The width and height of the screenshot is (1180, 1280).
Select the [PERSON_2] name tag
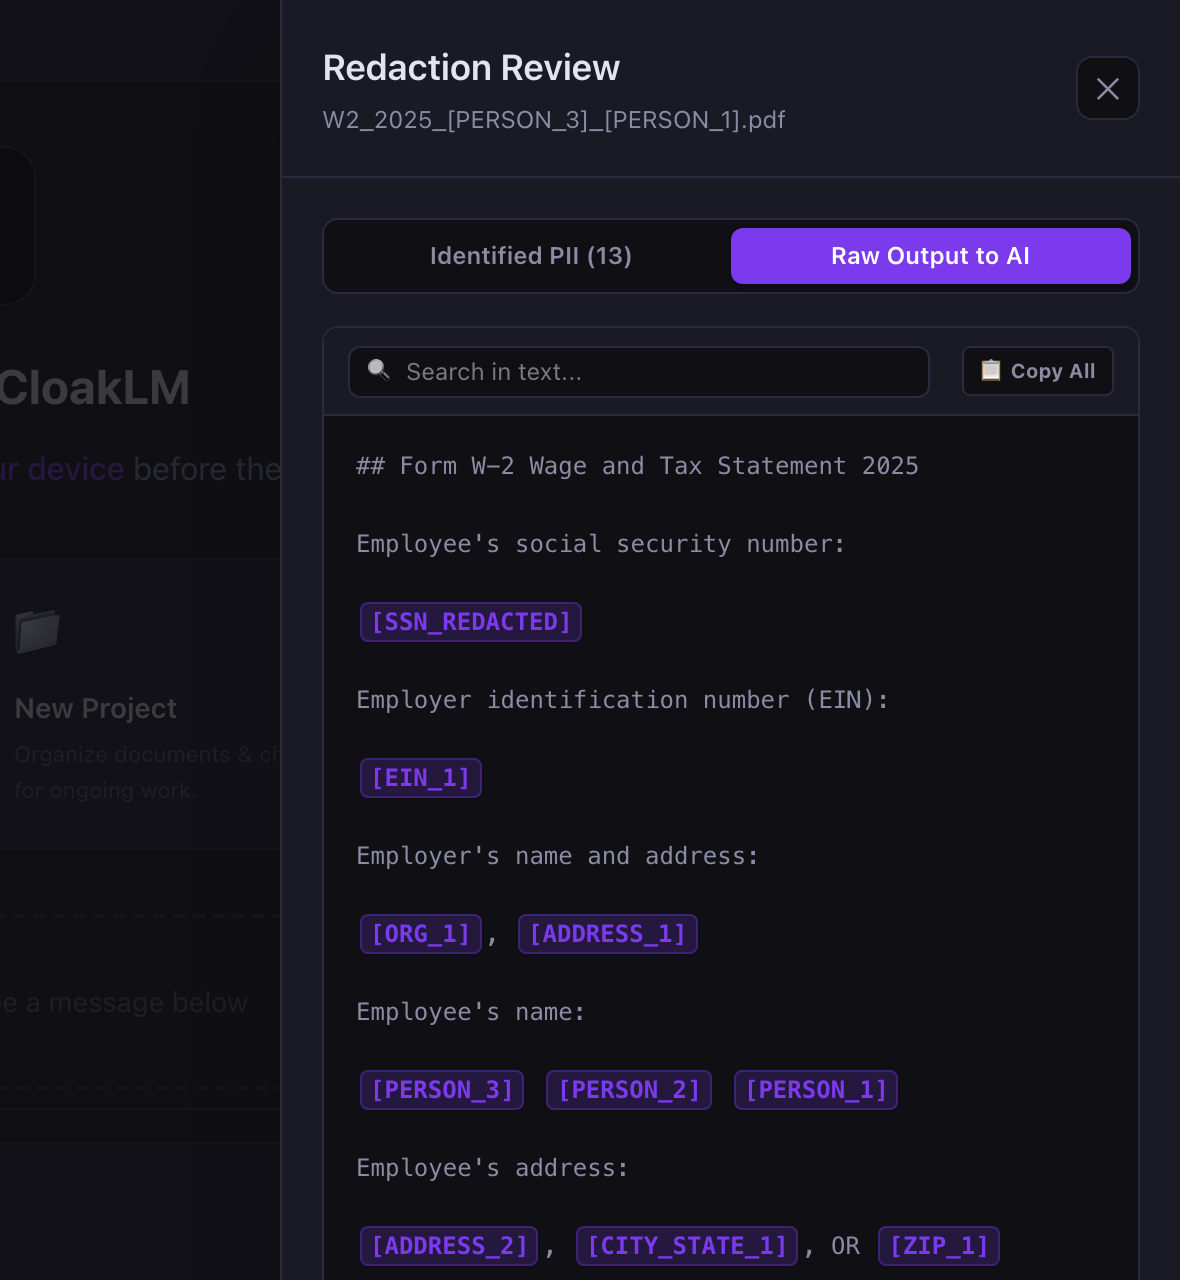629,1090
